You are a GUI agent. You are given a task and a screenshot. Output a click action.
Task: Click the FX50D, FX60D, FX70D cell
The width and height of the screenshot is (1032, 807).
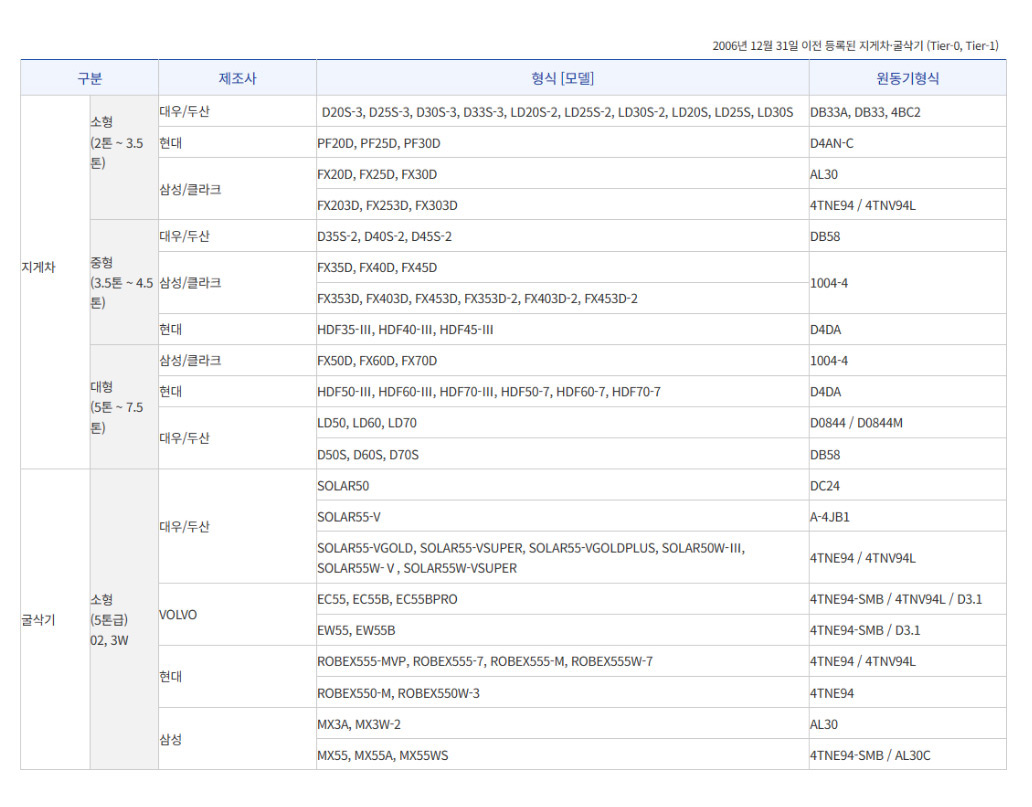[563, 361]
